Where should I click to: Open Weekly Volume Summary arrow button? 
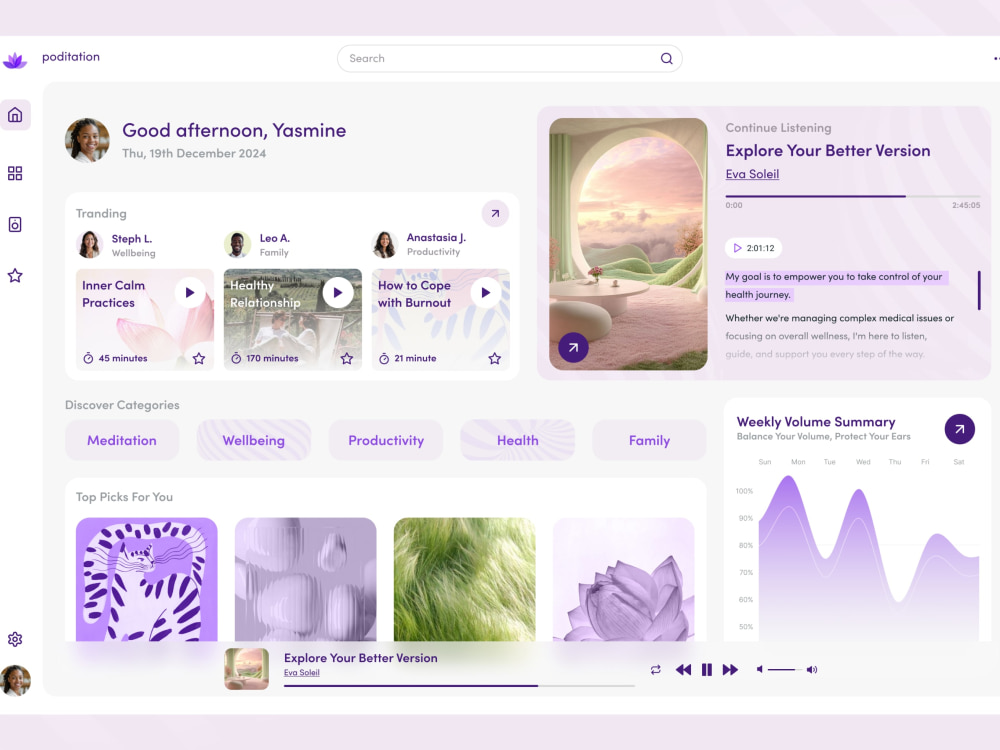(960, 429)
